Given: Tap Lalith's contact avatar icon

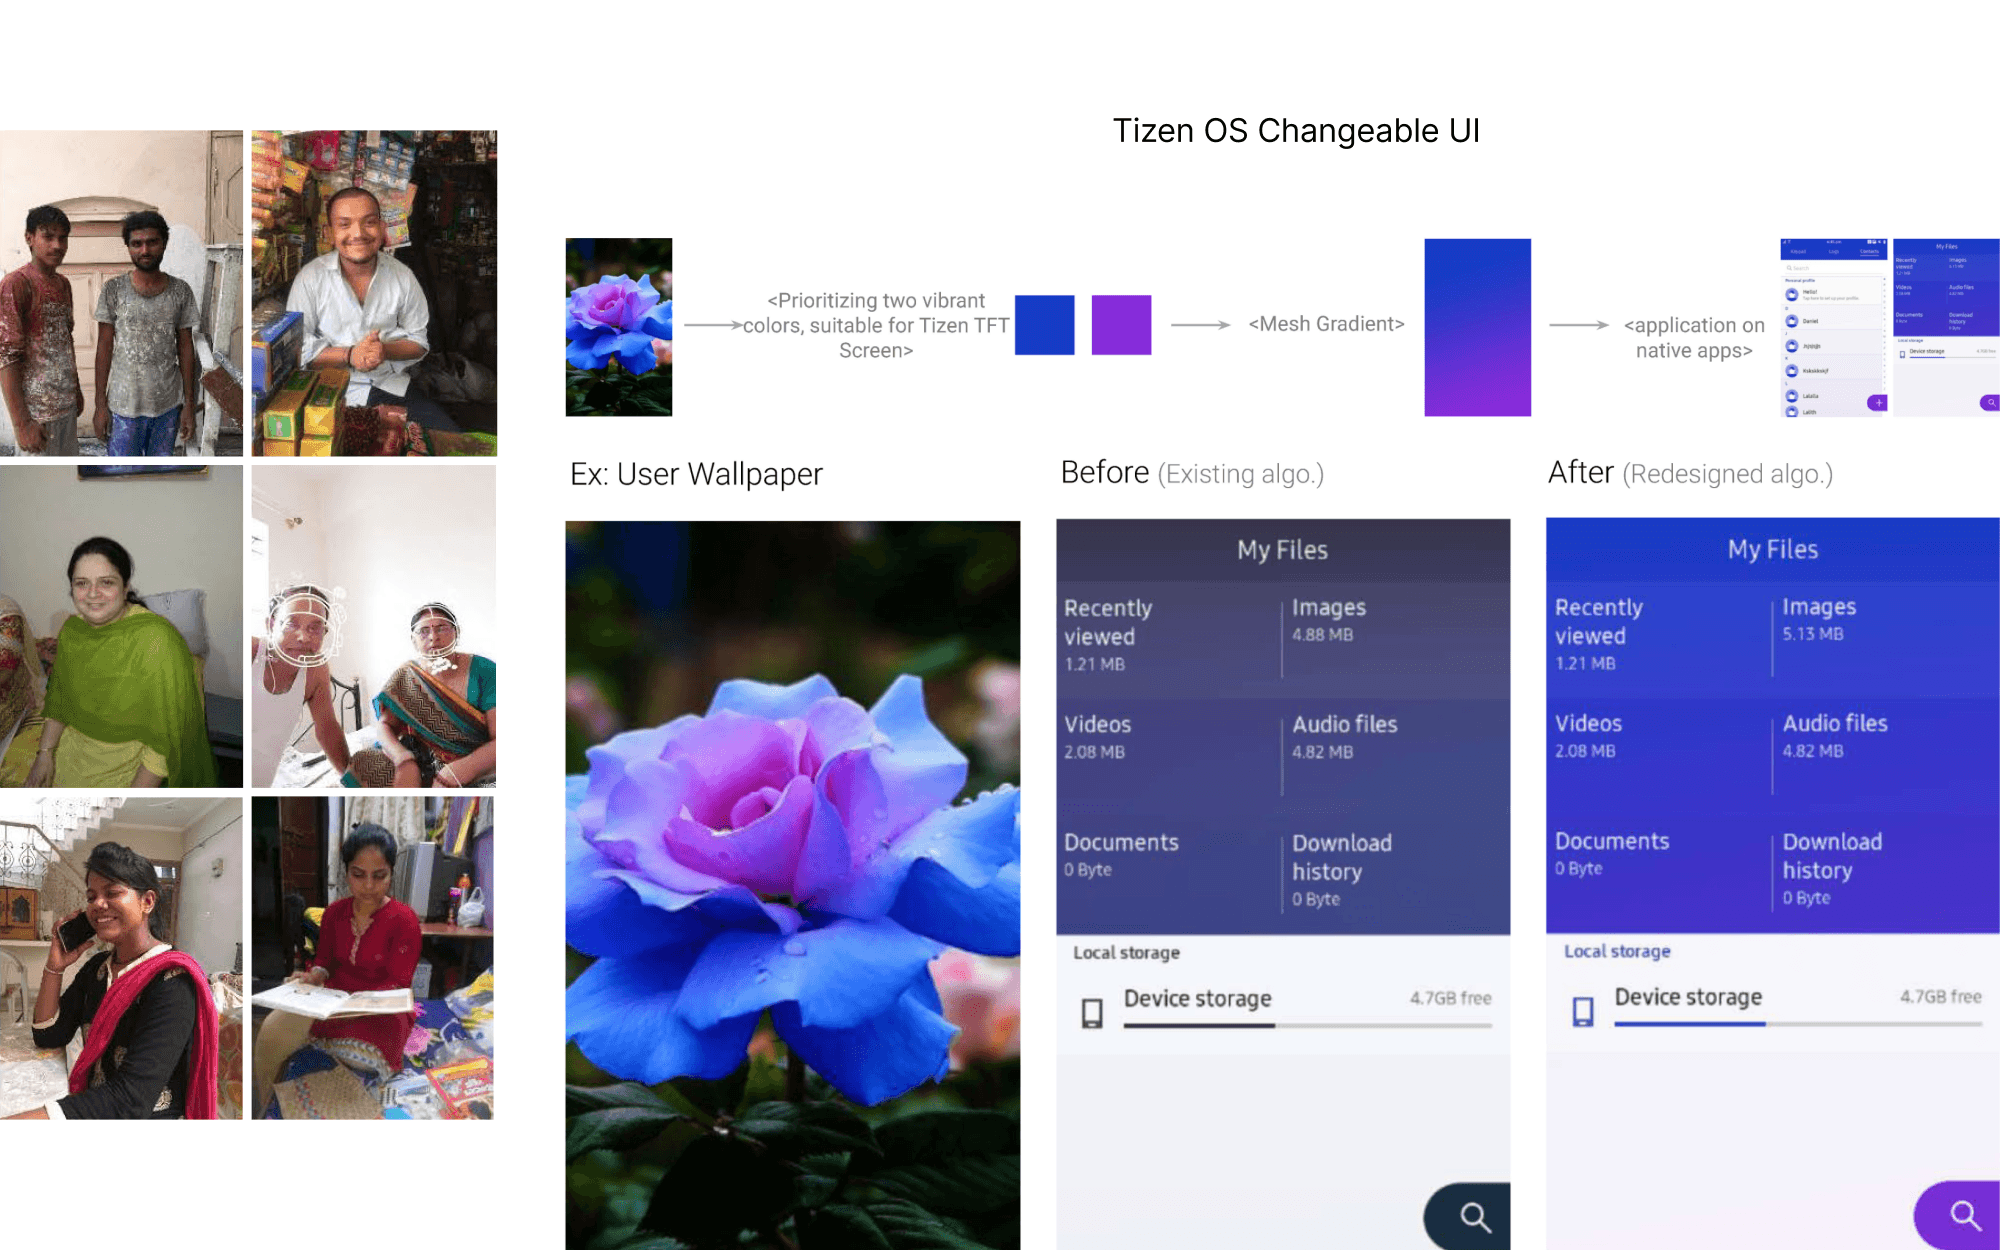Looking at the screenshot, I should coord(1792,412).
